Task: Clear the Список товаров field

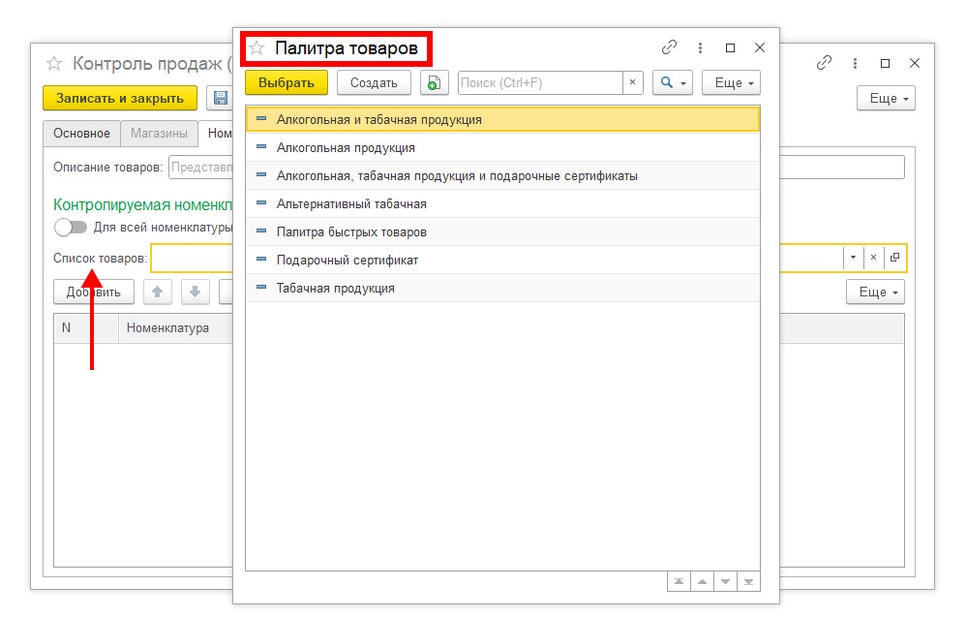Action: point(873,257)
